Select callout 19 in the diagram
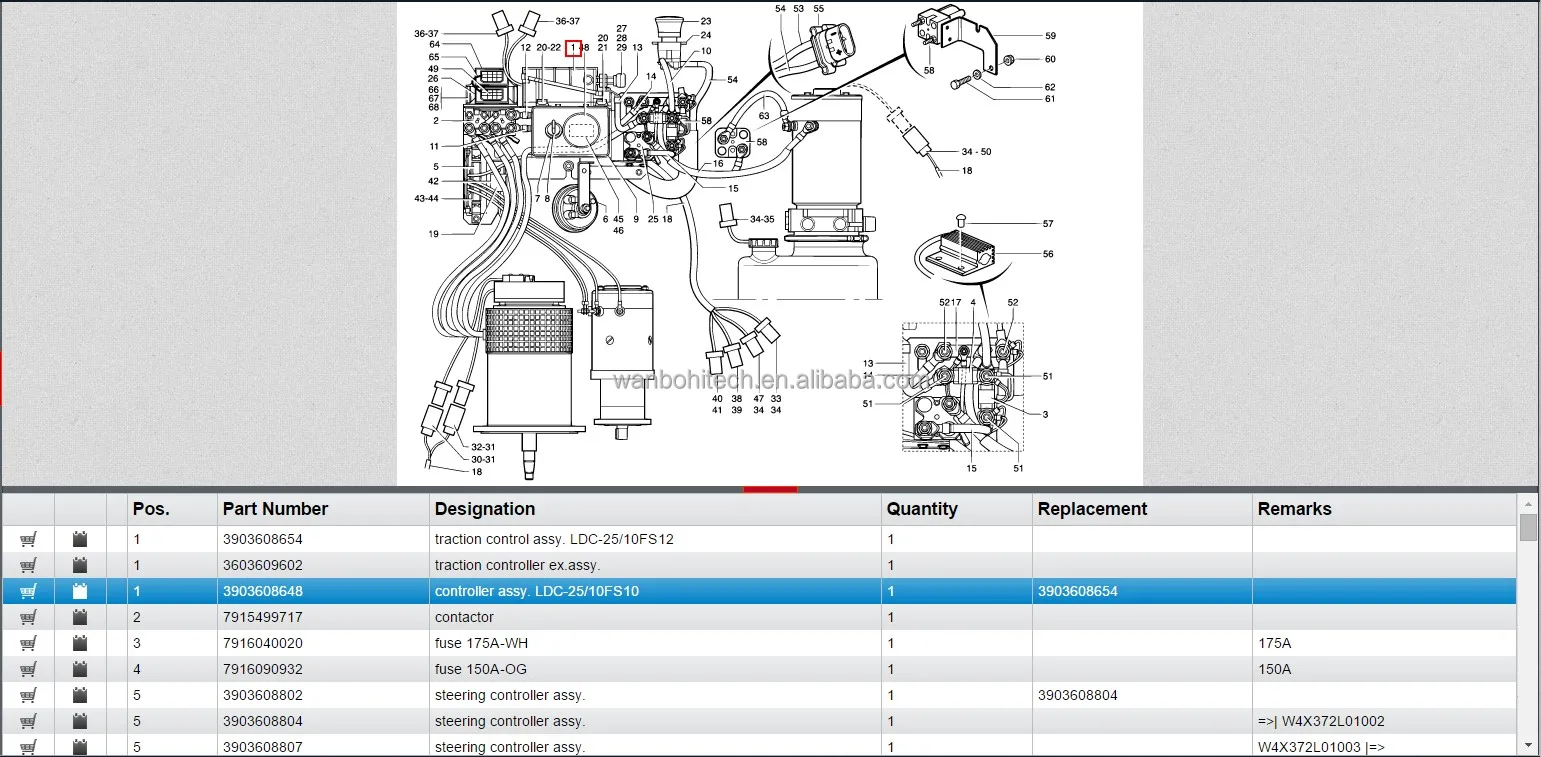This screenshot has height=757, width=1541. (434, 234)
